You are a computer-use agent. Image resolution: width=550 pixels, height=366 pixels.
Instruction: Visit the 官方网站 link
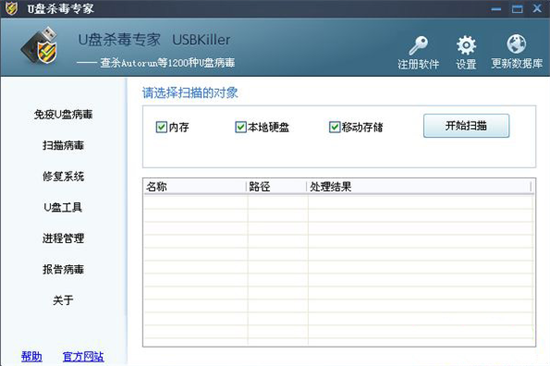83,357
